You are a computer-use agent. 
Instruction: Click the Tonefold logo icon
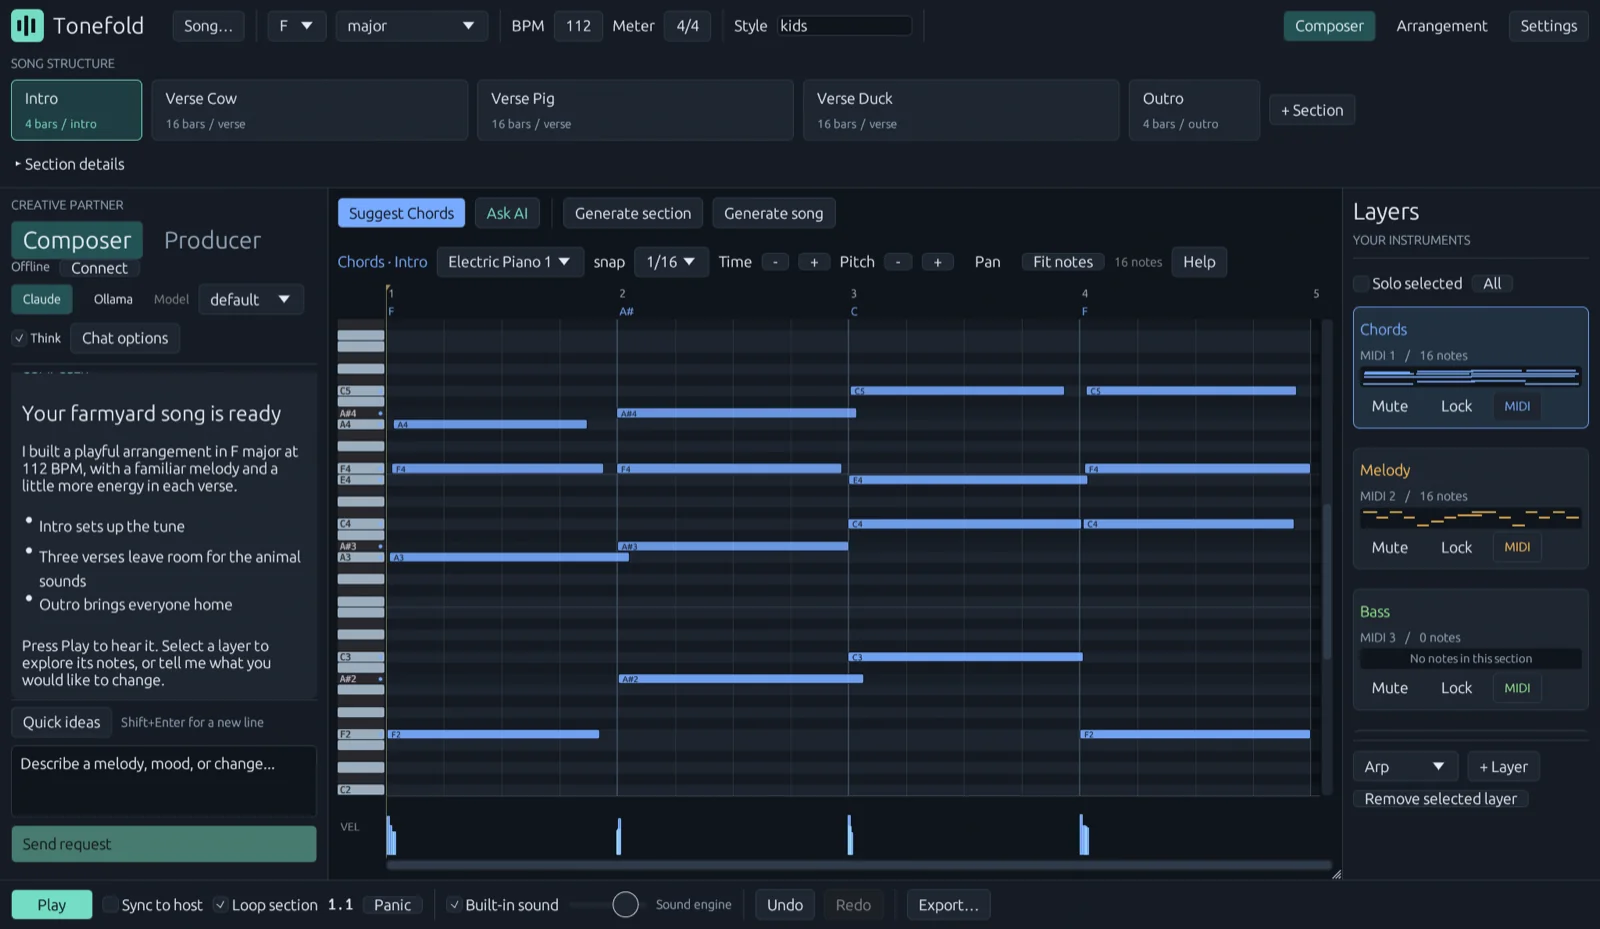[x=27, y=26]
